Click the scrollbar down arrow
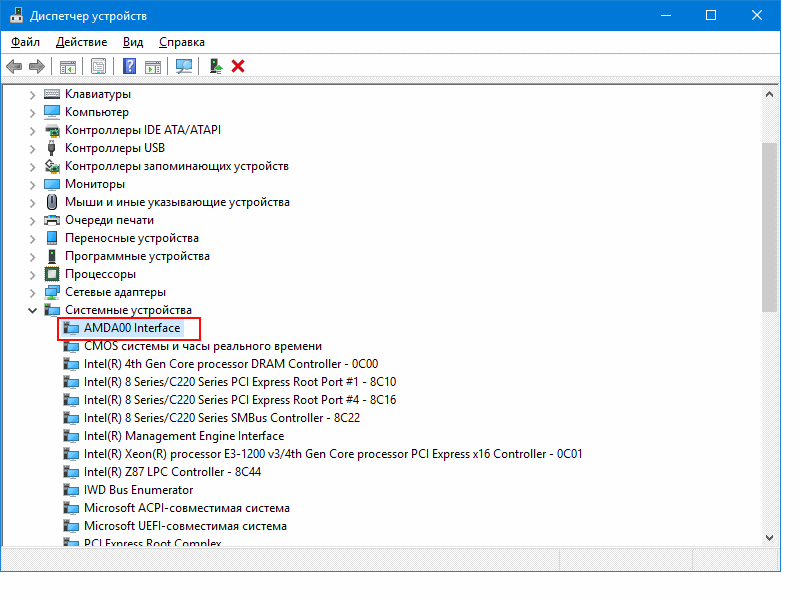Image resolution: width=800 pixels, height=600 pixels. (769, 538)
